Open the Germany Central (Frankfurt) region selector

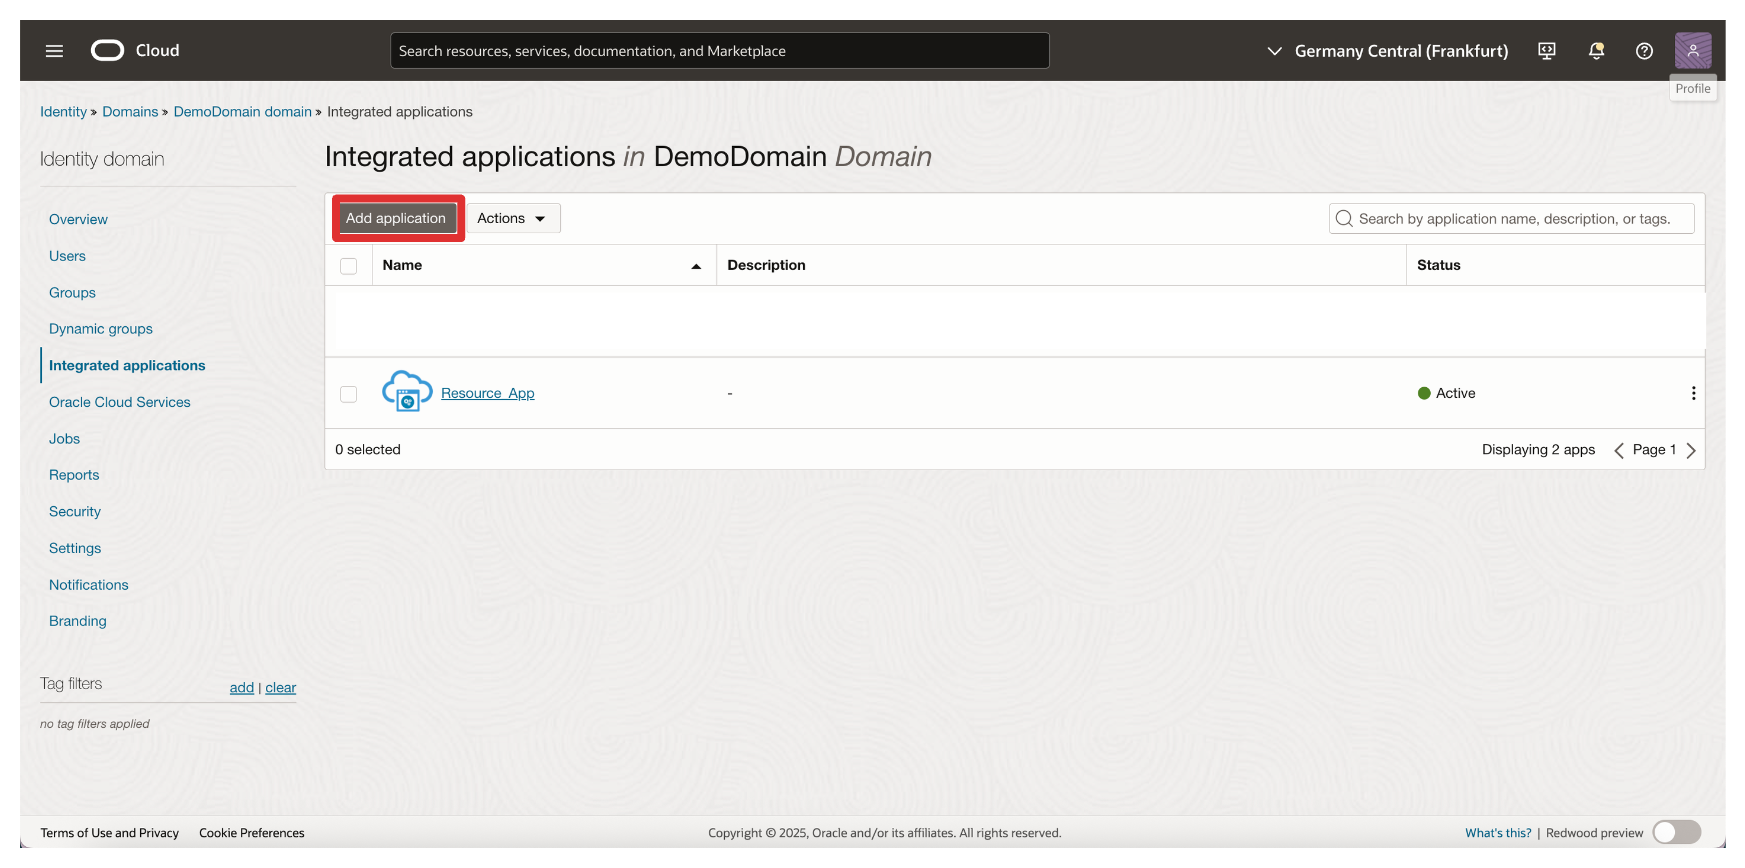pyautogui.click(x=1386, y=51)
